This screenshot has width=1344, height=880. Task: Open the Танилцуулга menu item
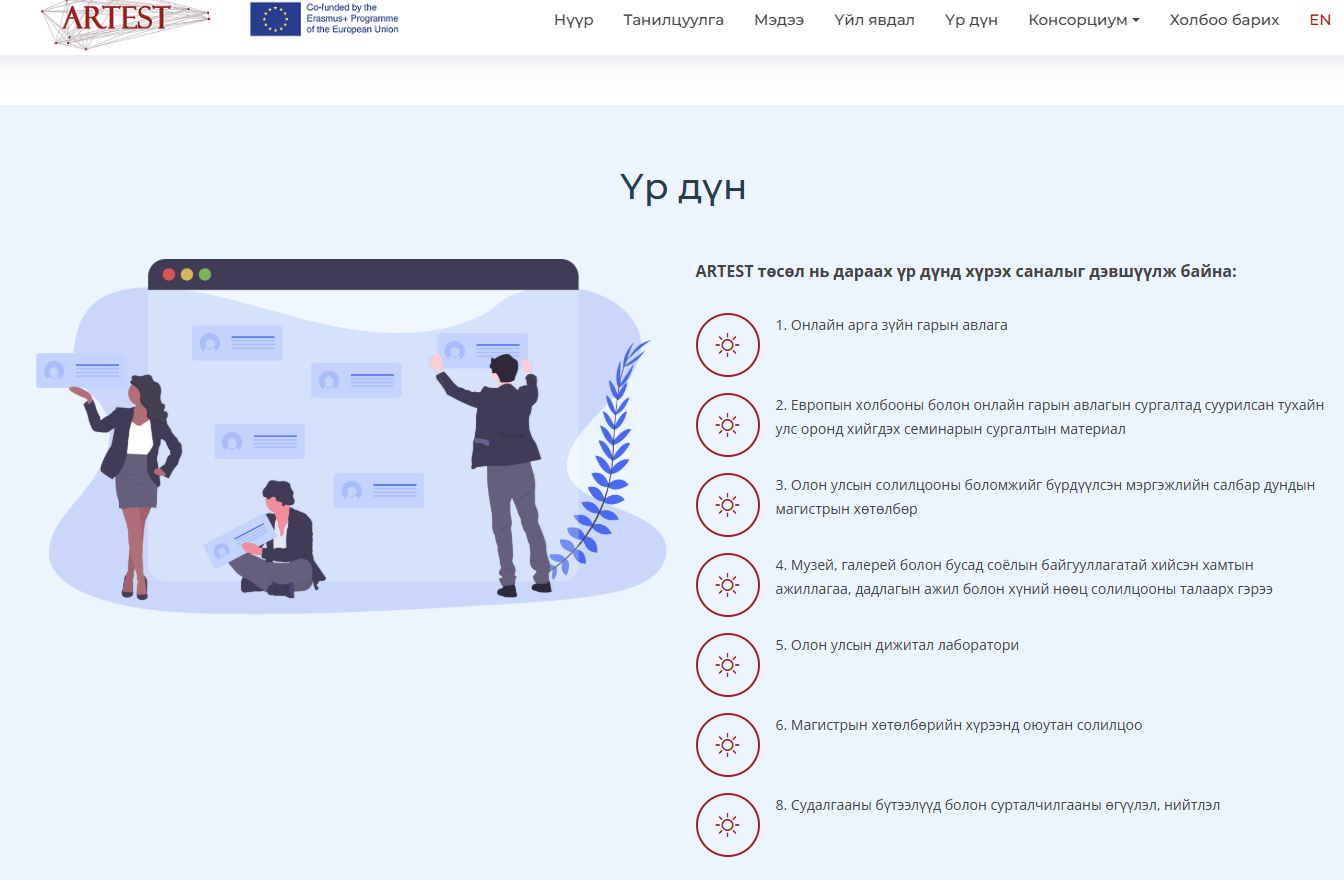[674, 20]
